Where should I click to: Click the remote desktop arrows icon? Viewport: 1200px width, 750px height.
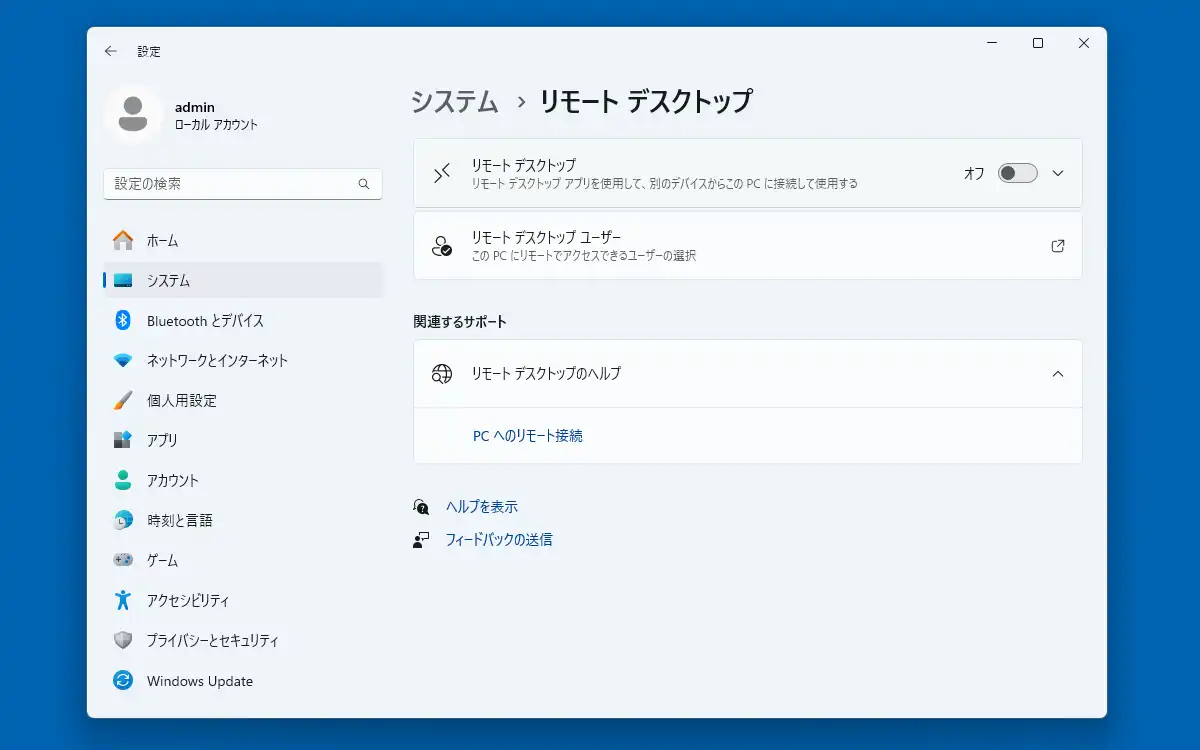(x=442, y=173)
